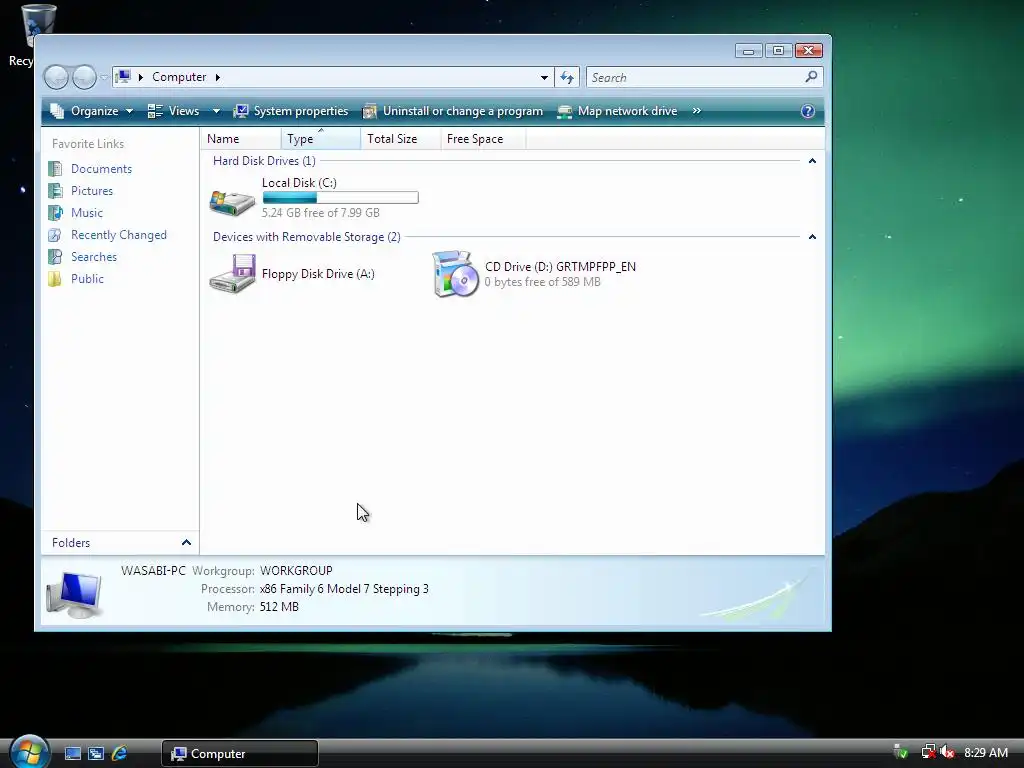Open Documents in Favorite Links
Screen dimensions: 1024x768
pos(101,168)
